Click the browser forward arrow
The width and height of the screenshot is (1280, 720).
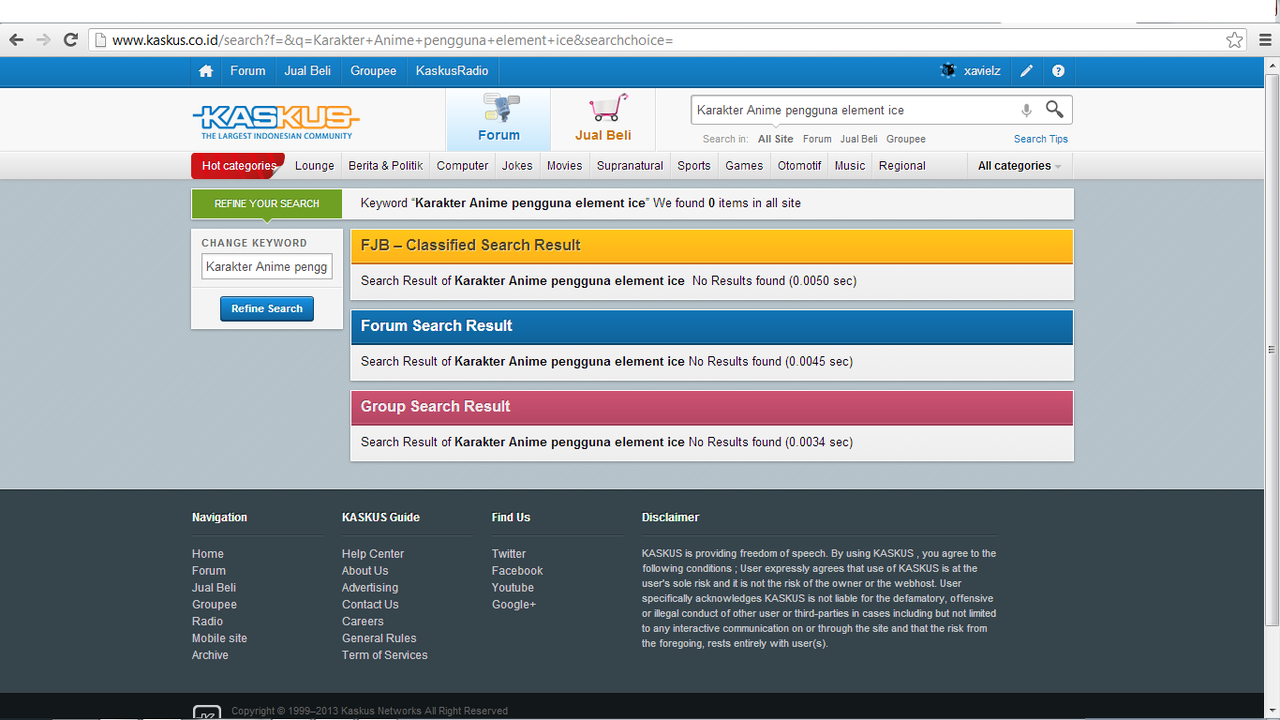pos(43,40)
